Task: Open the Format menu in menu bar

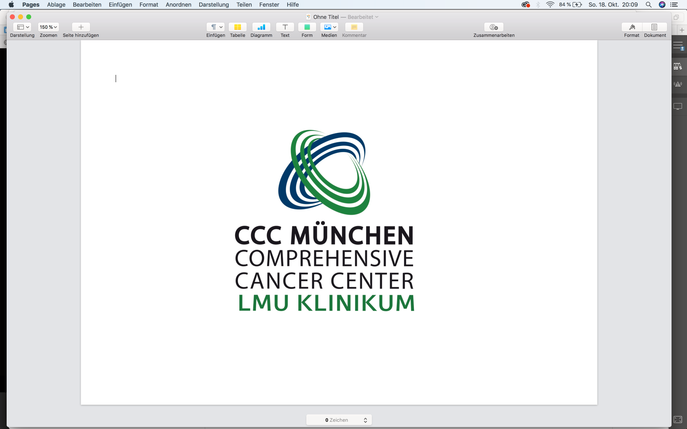Action: pos(149,4)
